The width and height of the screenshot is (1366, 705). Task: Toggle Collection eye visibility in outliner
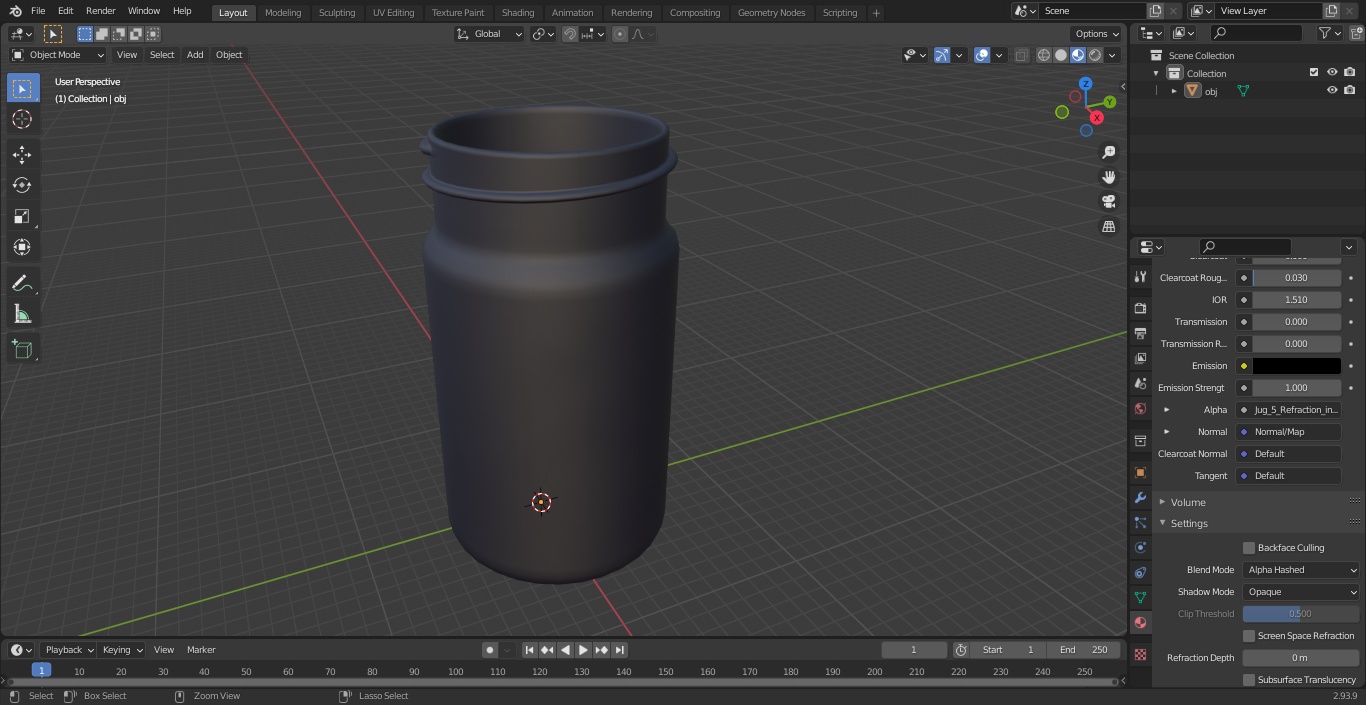coord(1332,72)
